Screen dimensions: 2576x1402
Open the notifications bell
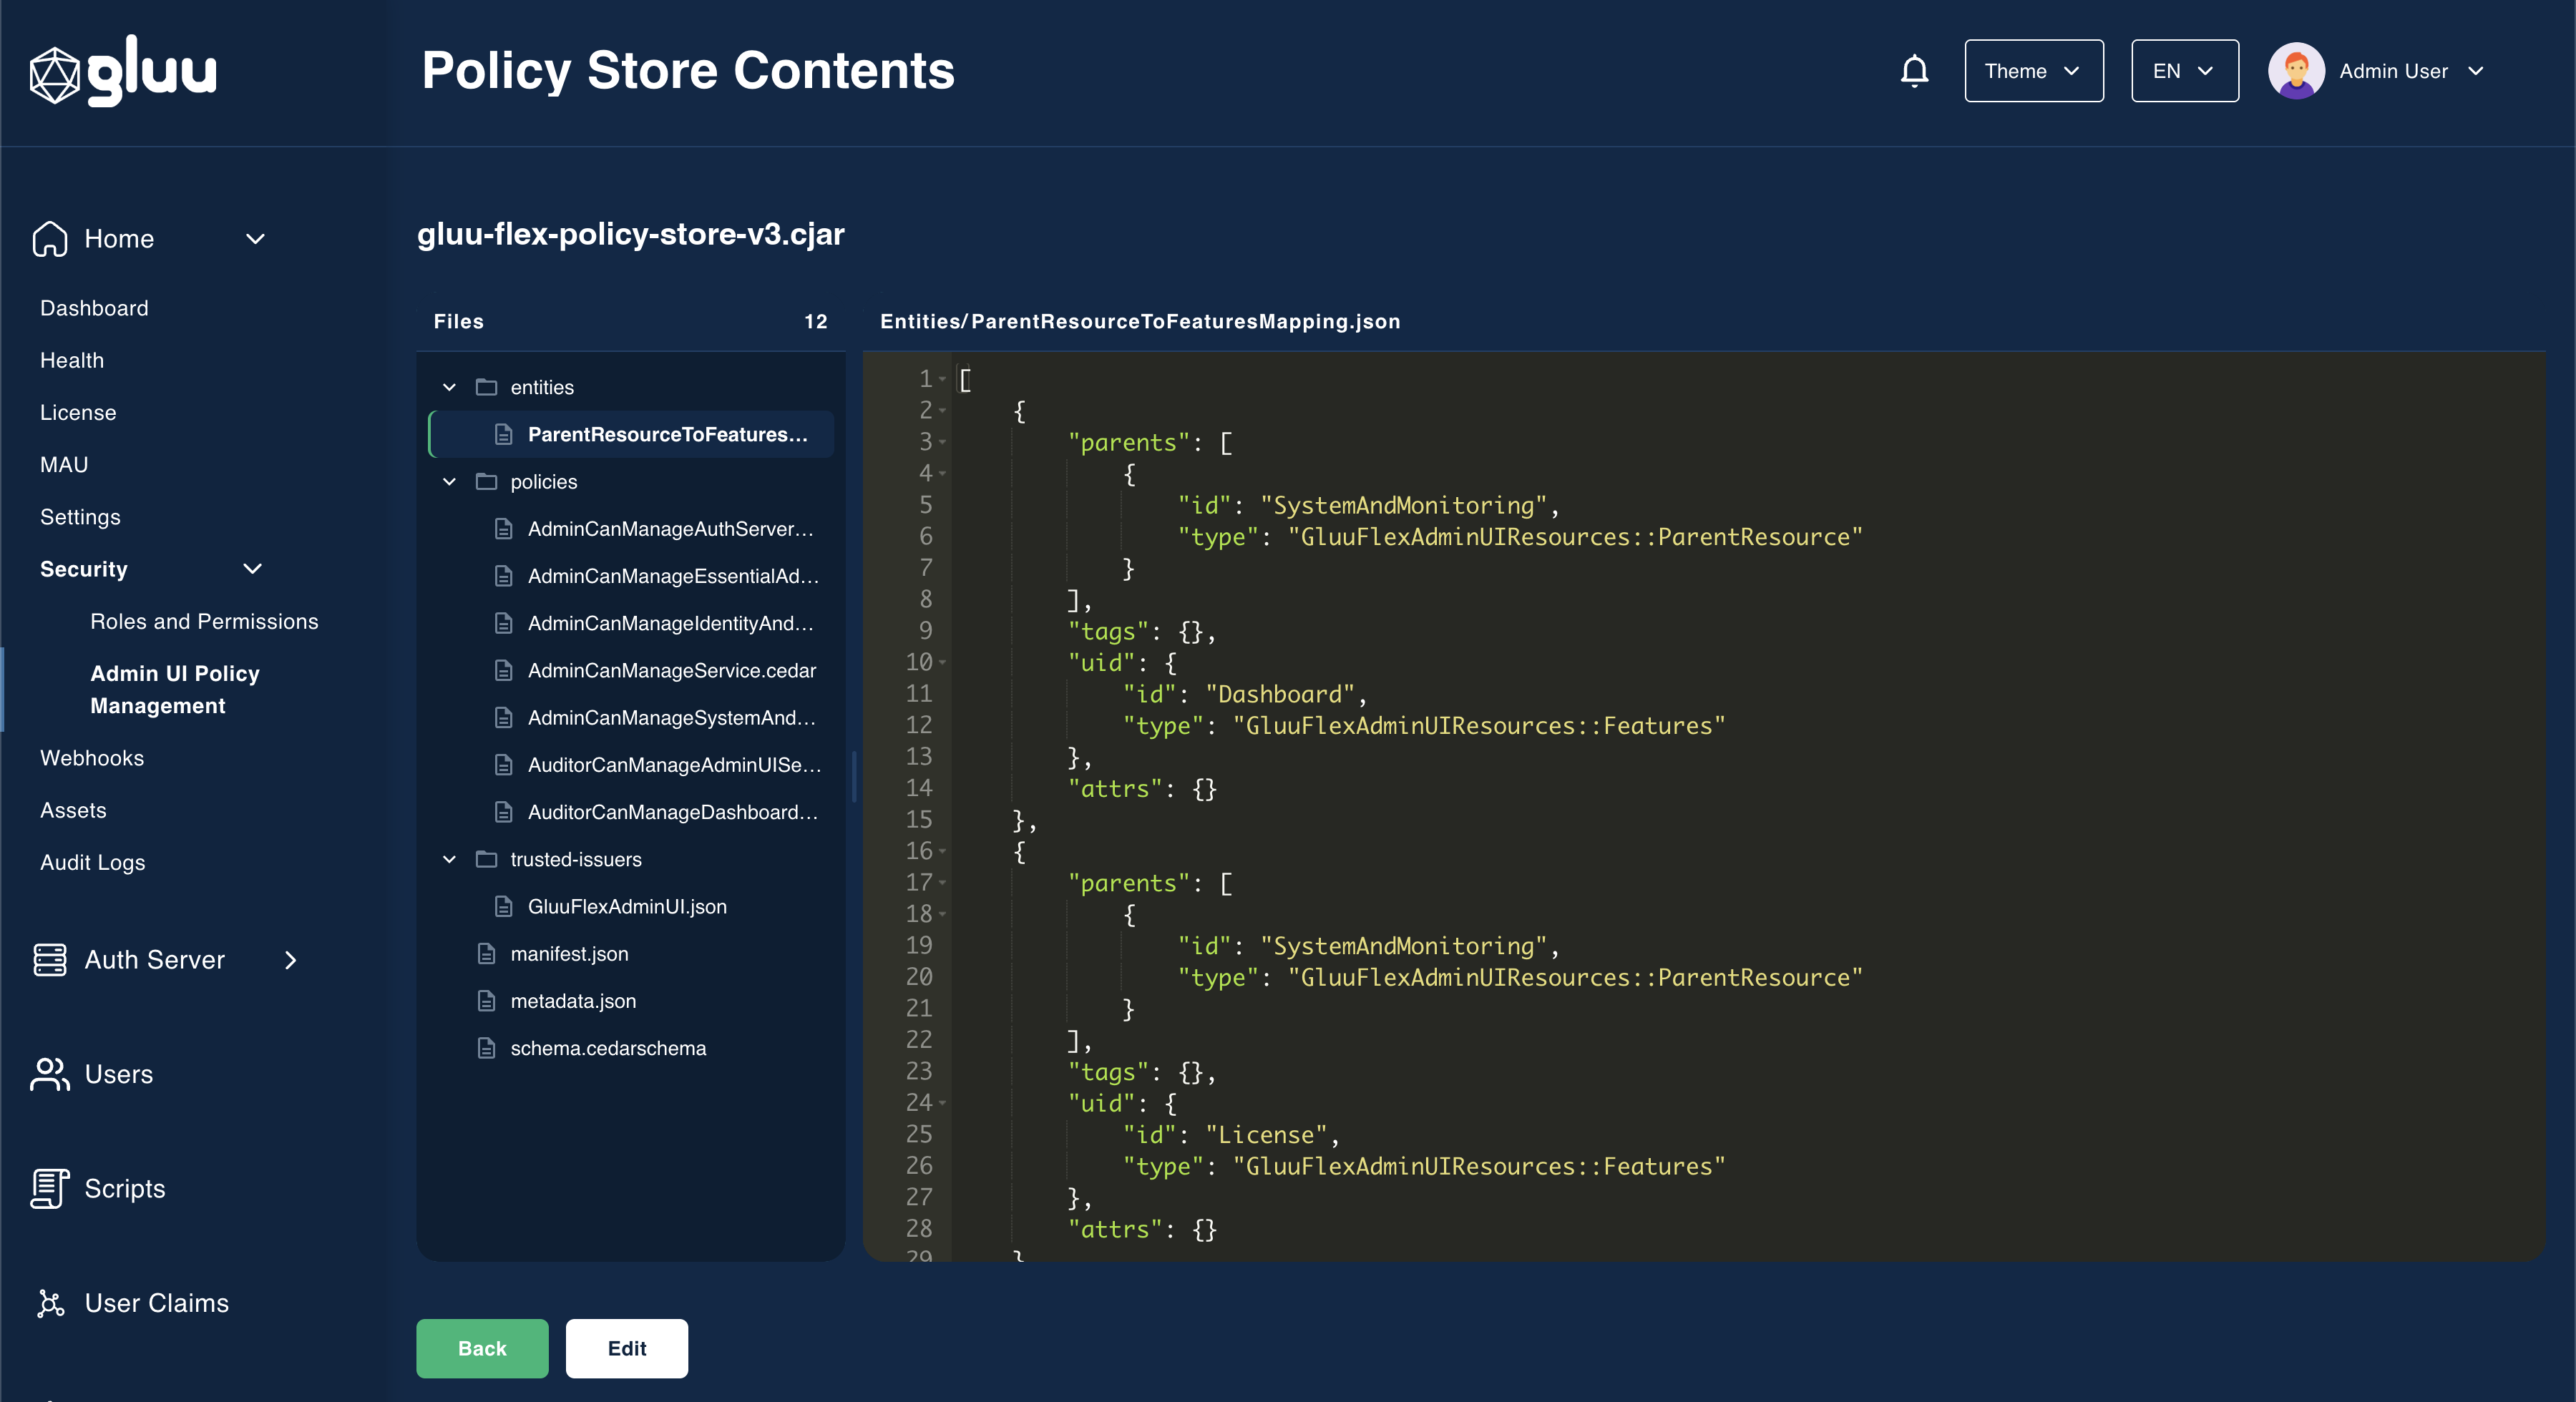(x=1914, y=71)
